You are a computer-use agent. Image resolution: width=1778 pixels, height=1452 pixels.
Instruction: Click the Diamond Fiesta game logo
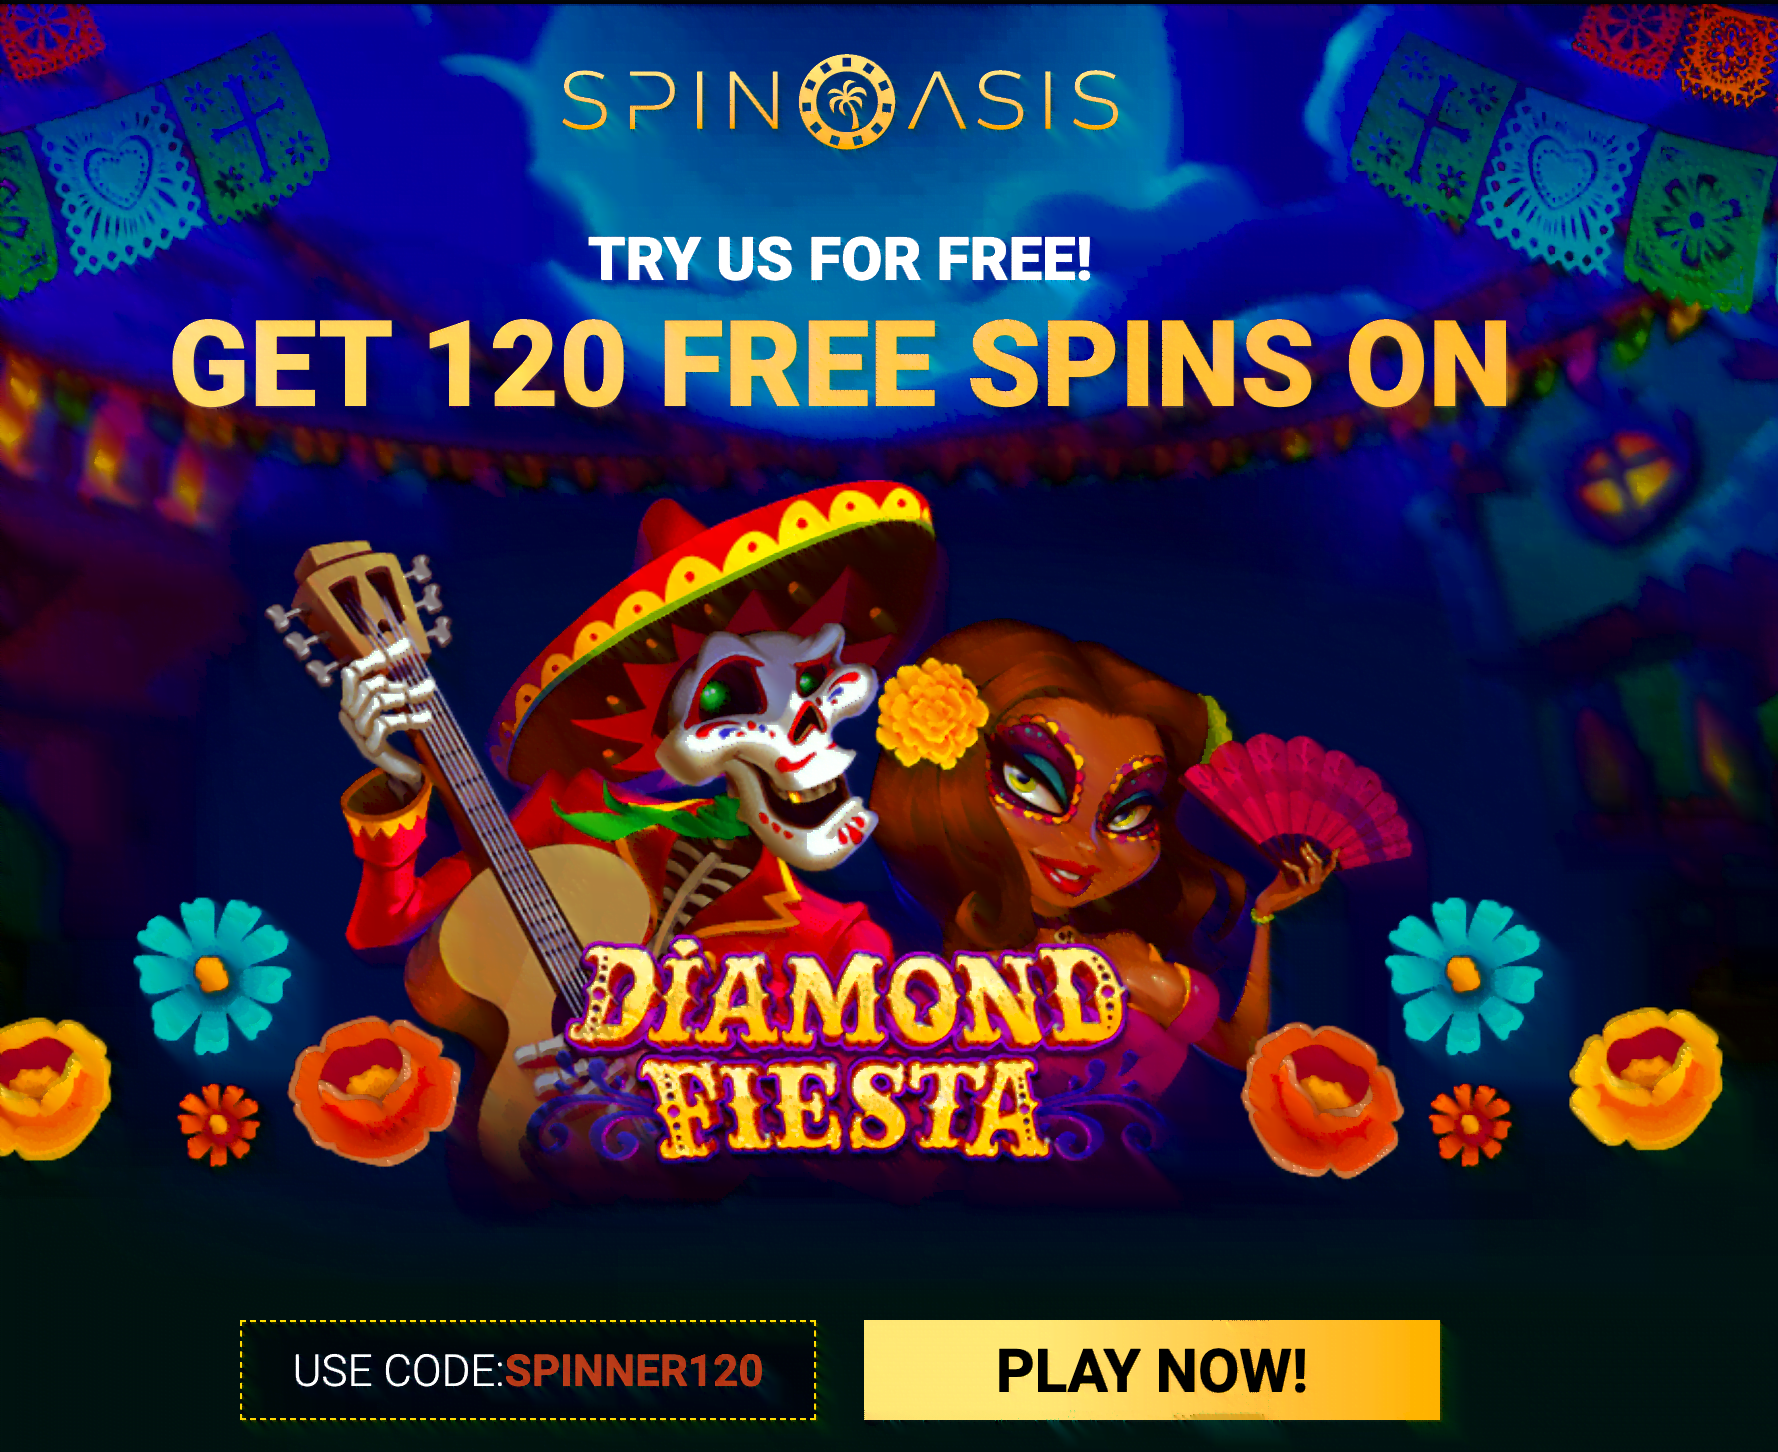click(846, 1050)
